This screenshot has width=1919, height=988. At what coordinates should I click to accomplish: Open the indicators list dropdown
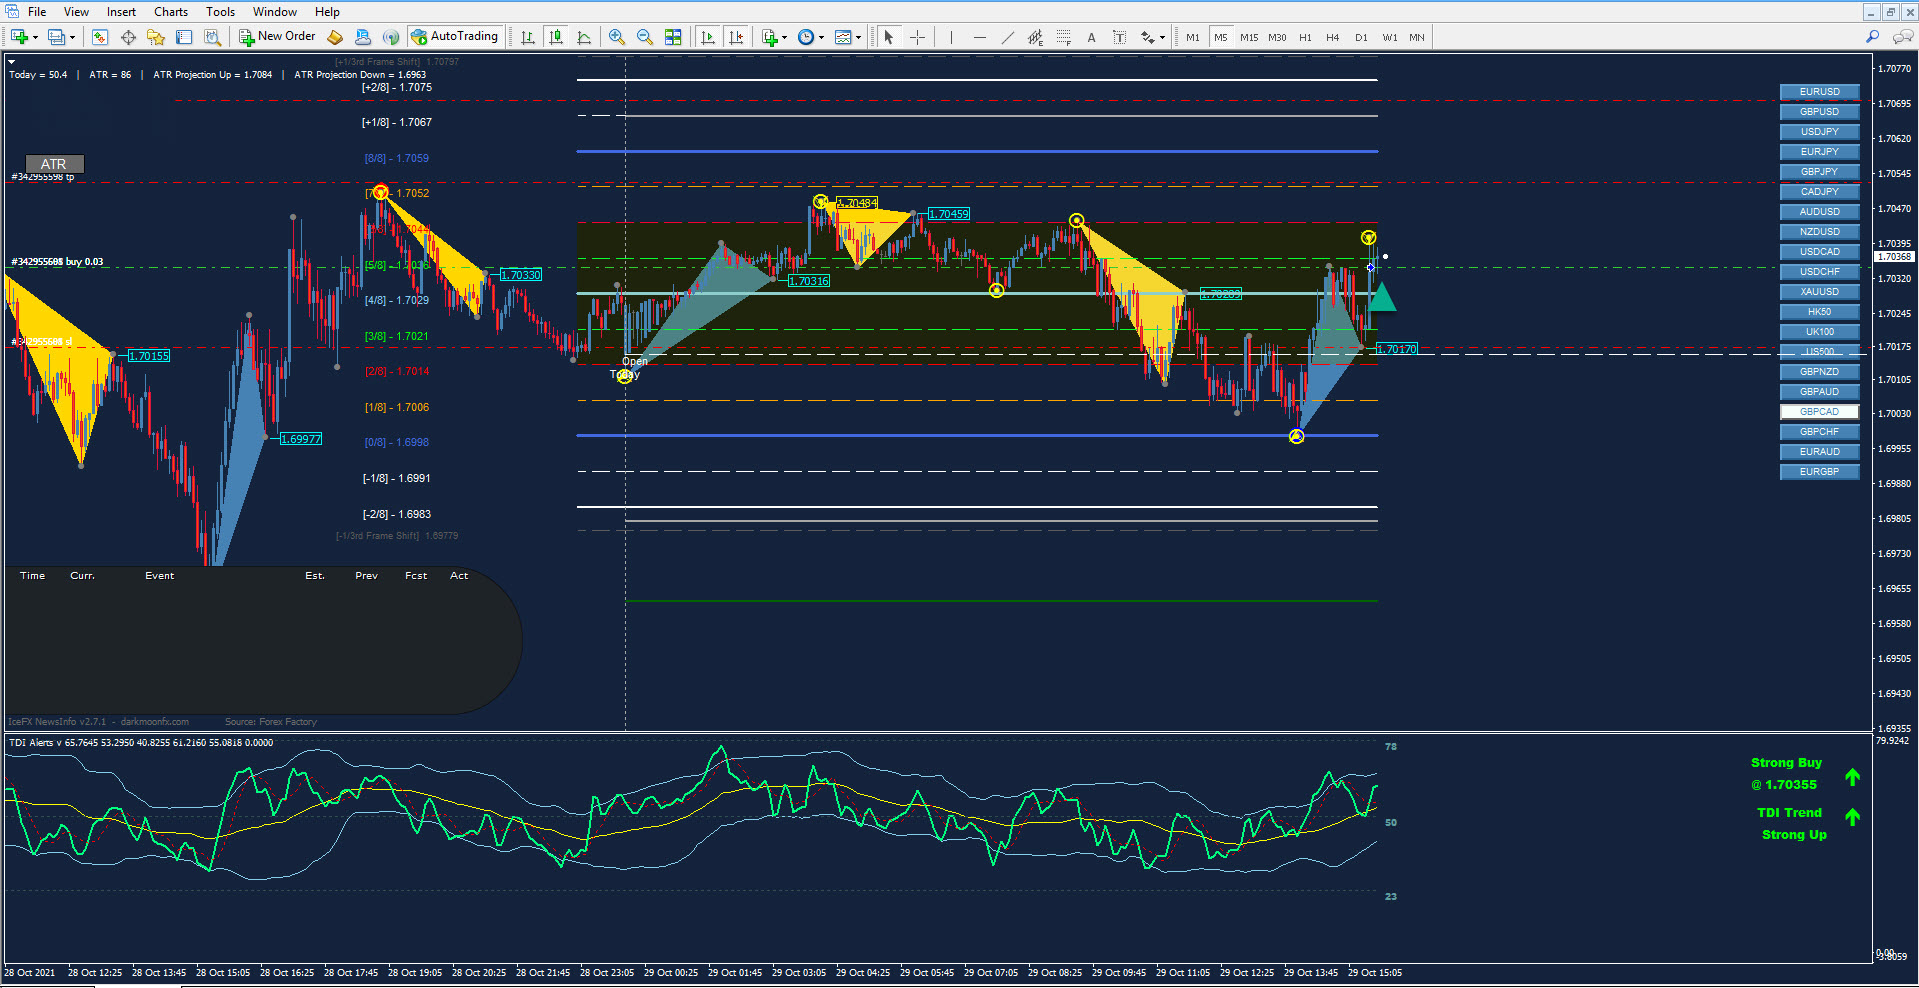click(x=784, y=37)
